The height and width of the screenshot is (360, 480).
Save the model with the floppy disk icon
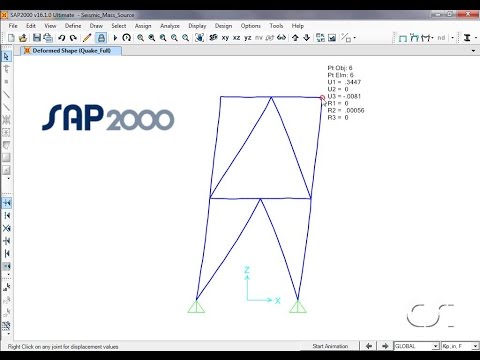point(37,38)
